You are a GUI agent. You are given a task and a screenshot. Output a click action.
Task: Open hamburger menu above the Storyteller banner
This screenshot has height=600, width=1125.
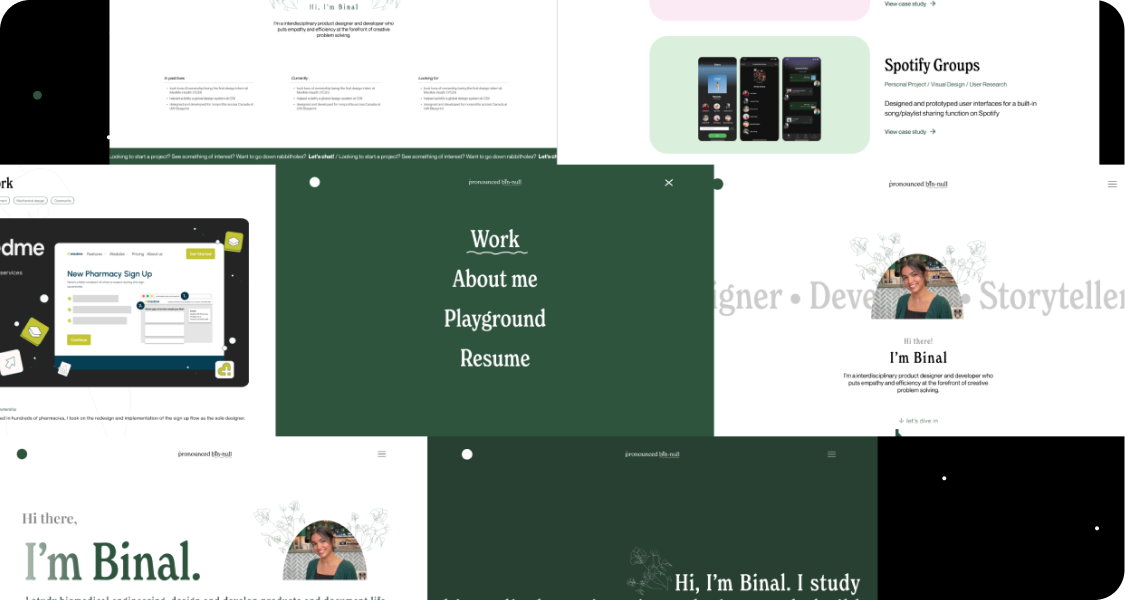1112,184
